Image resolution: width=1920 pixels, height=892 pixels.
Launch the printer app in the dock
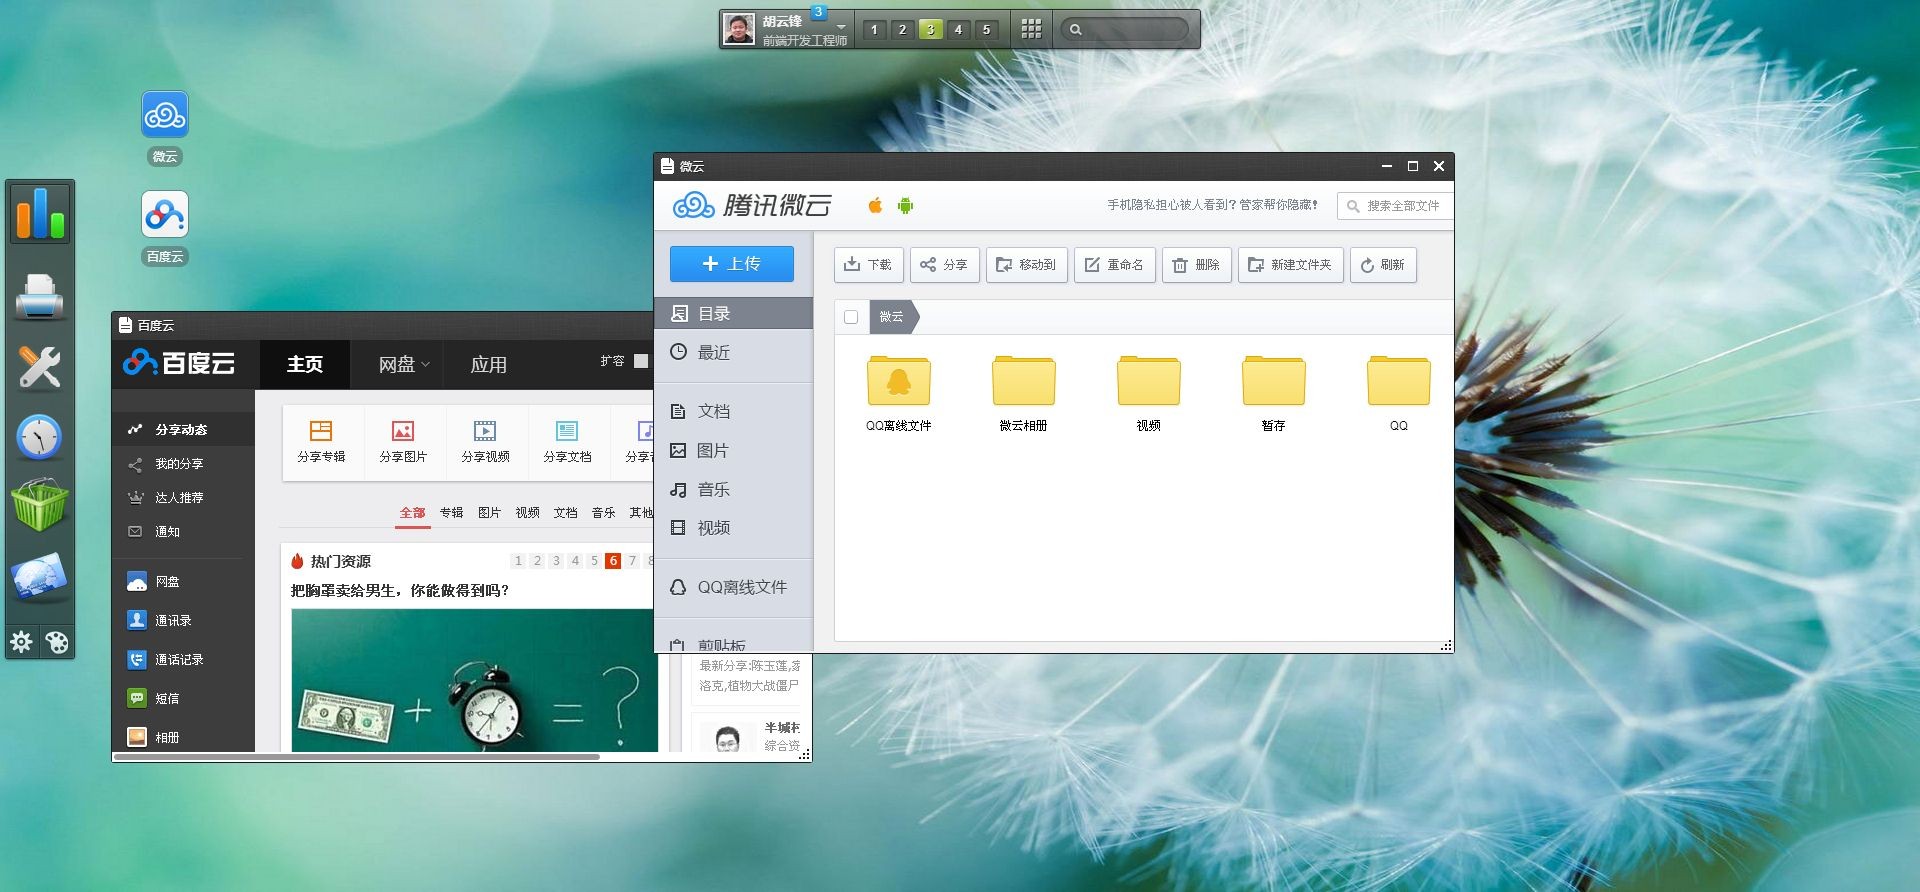click(x=40, y=296)
